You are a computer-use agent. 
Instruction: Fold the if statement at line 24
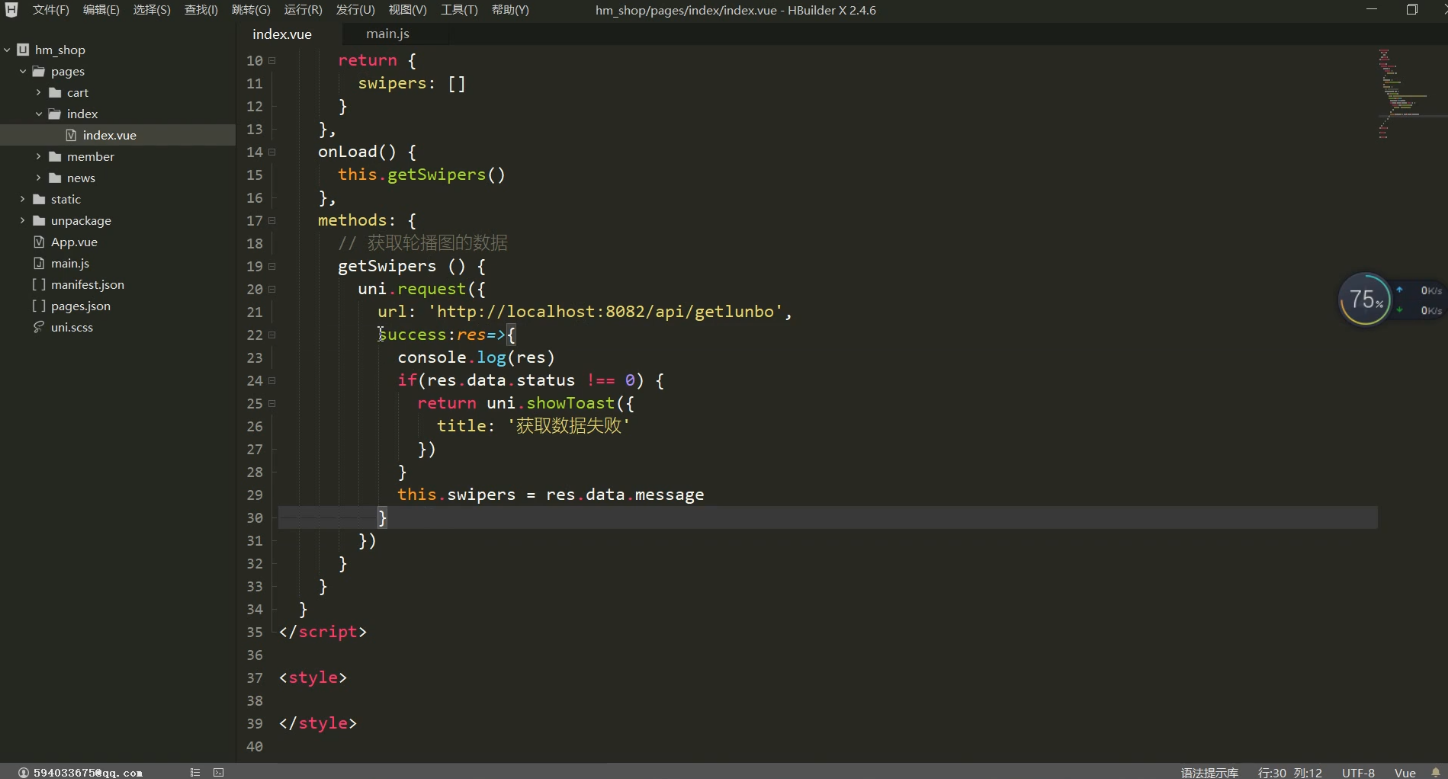271,380
